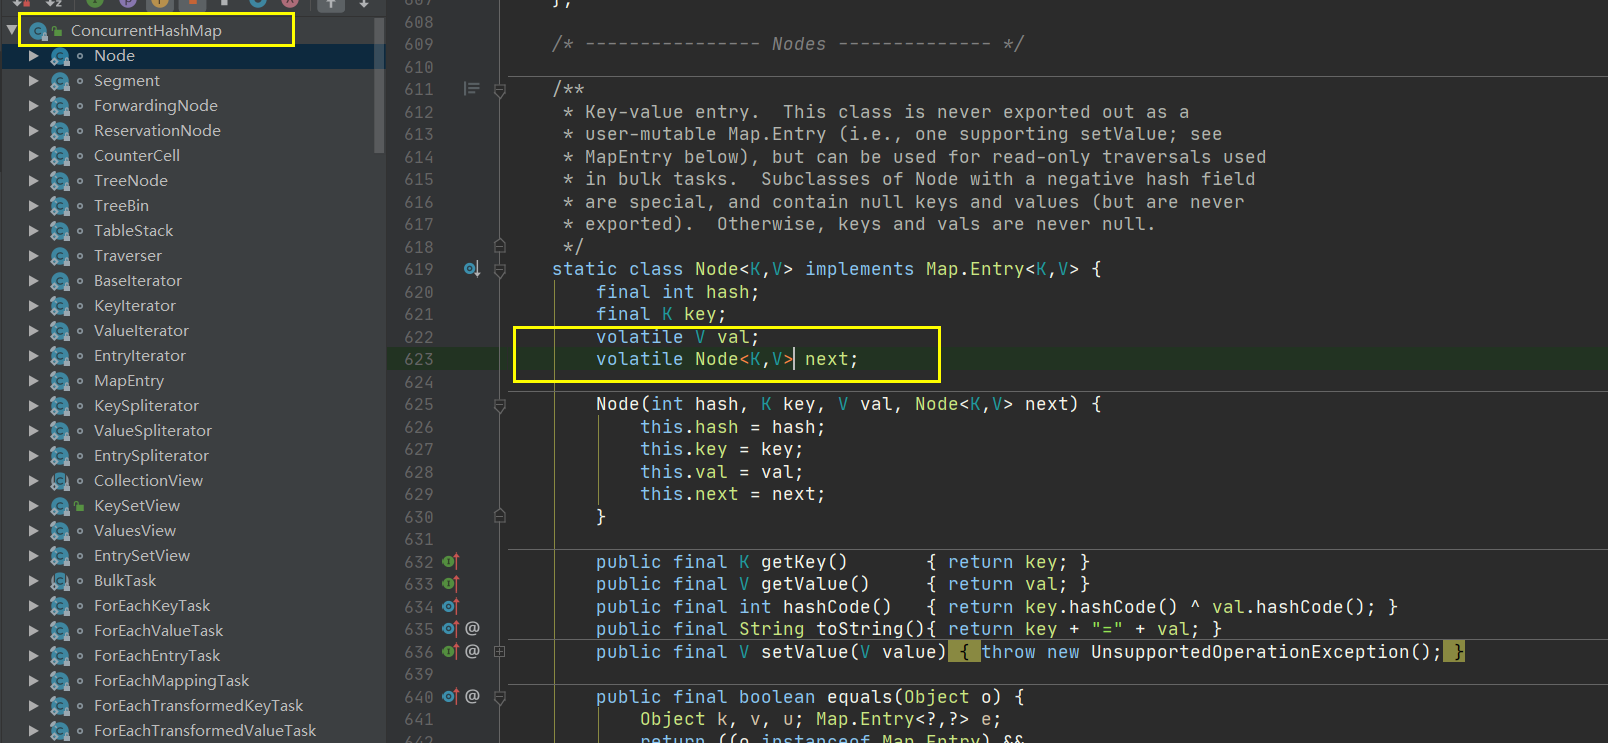1608x743 pixels.
Task: Expand the BulkTask class arrow
Action: point(34,581)
